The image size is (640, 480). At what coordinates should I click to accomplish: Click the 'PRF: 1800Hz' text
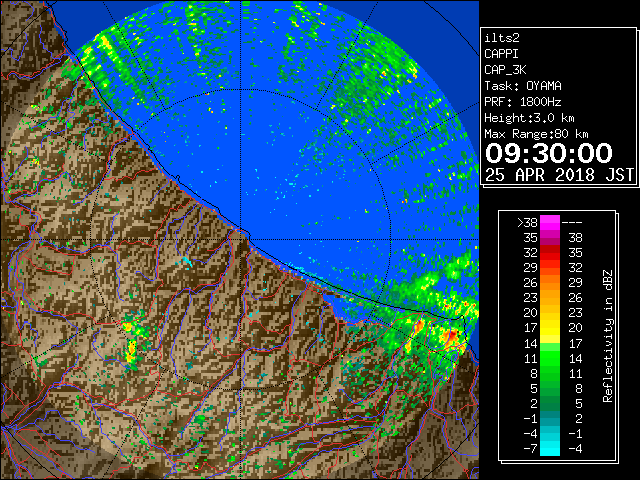point(523,102)
